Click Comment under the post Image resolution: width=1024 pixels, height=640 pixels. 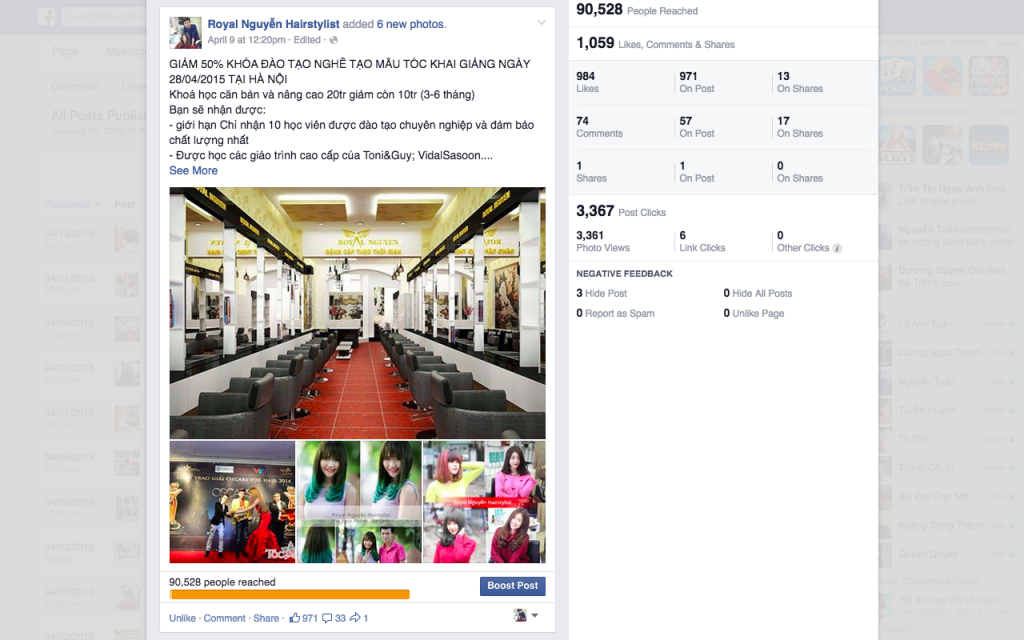[225, 618]
